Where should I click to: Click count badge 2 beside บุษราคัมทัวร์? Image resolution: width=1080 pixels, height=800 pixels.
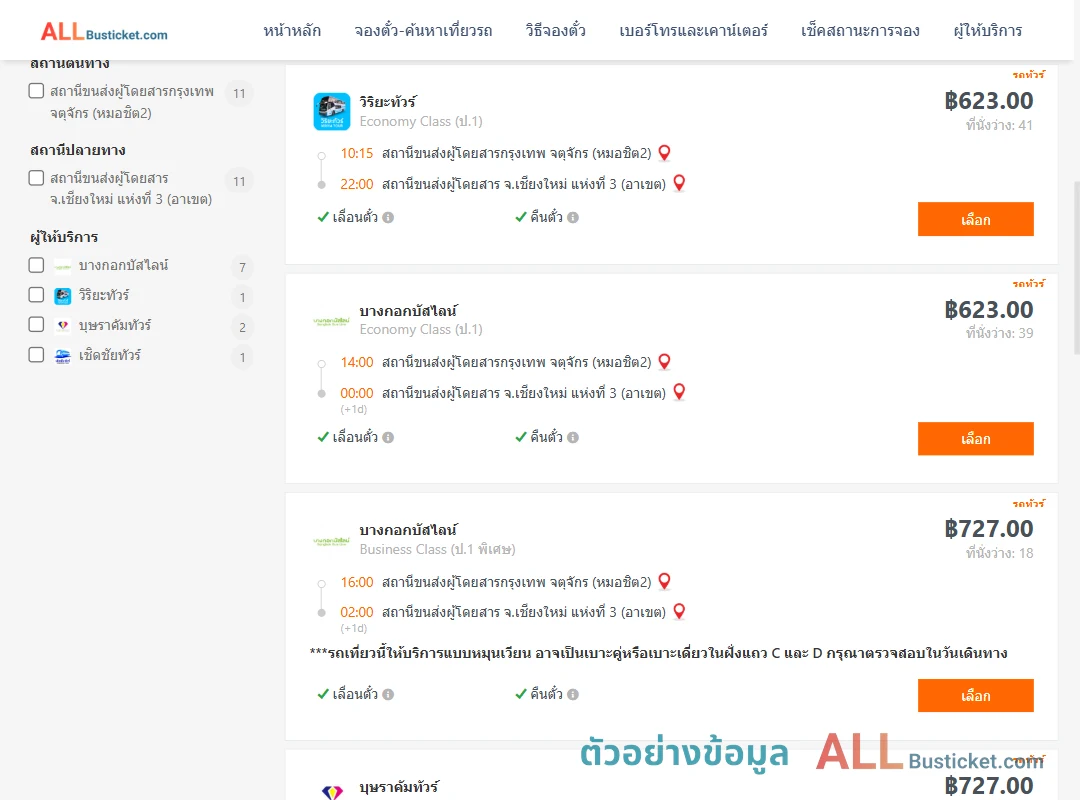(242, 327)
